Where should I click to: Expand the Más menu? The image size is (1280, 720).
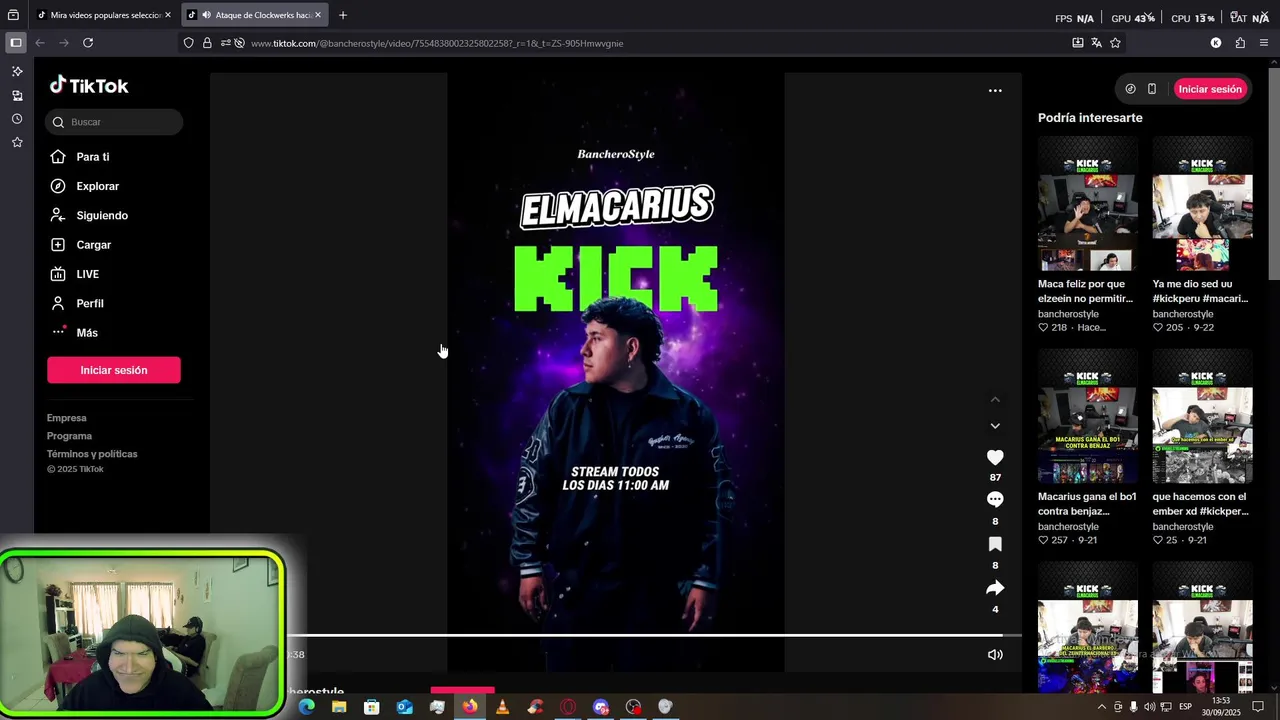(87, 333)
